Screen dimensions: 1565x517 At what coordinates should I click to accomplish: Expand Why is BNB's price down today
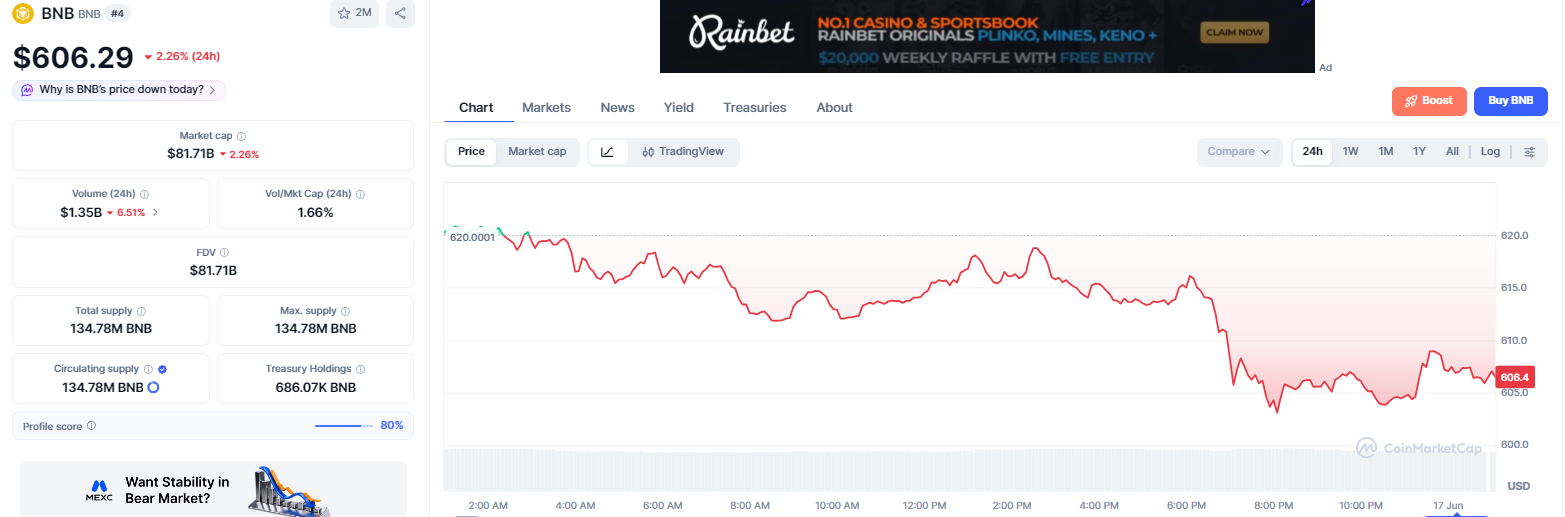point(120,90)
